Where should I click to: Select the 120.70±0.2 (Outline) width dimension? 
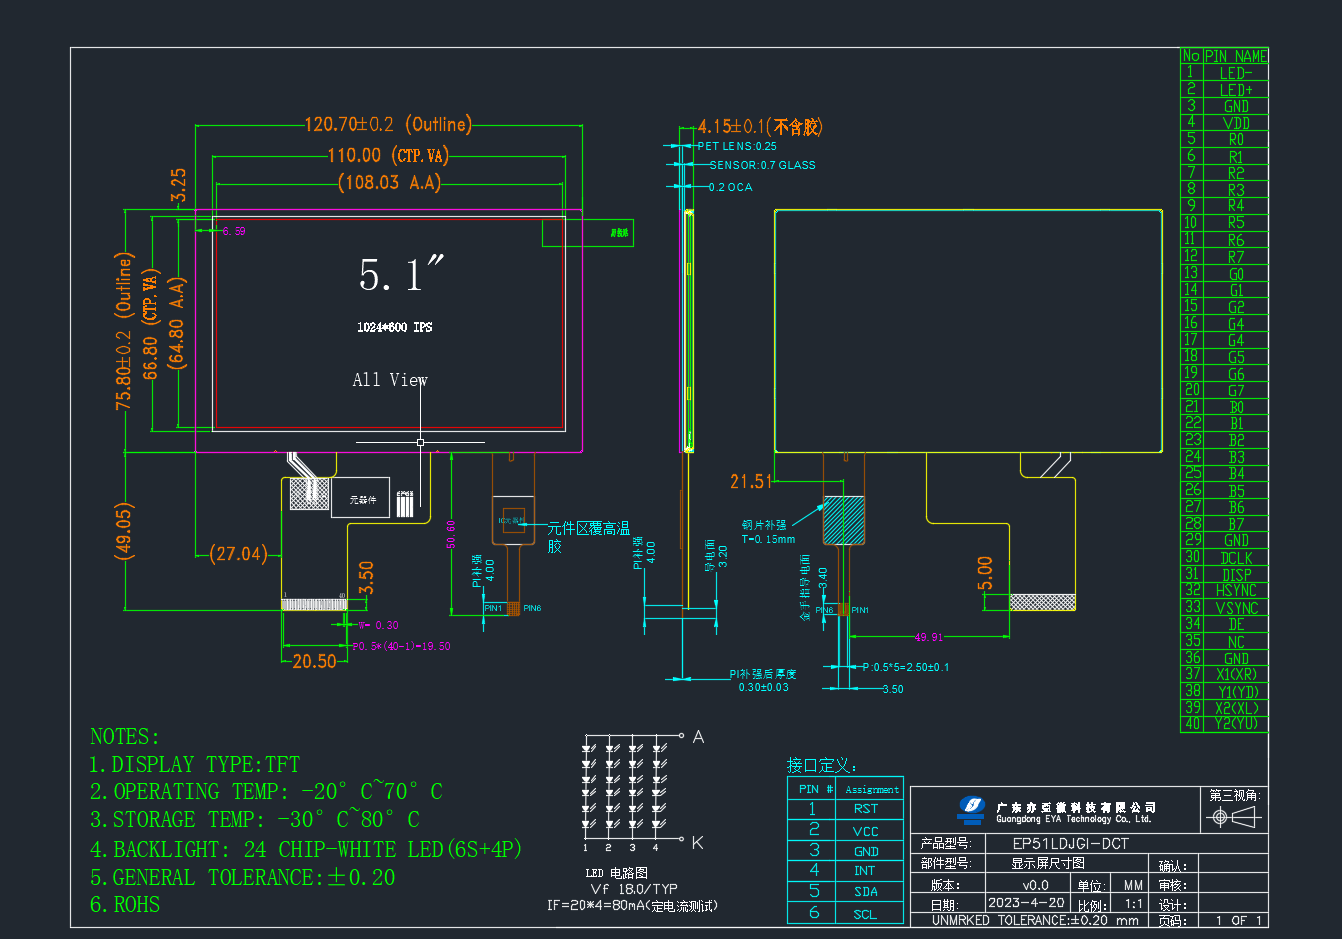[x=388, y=125]
